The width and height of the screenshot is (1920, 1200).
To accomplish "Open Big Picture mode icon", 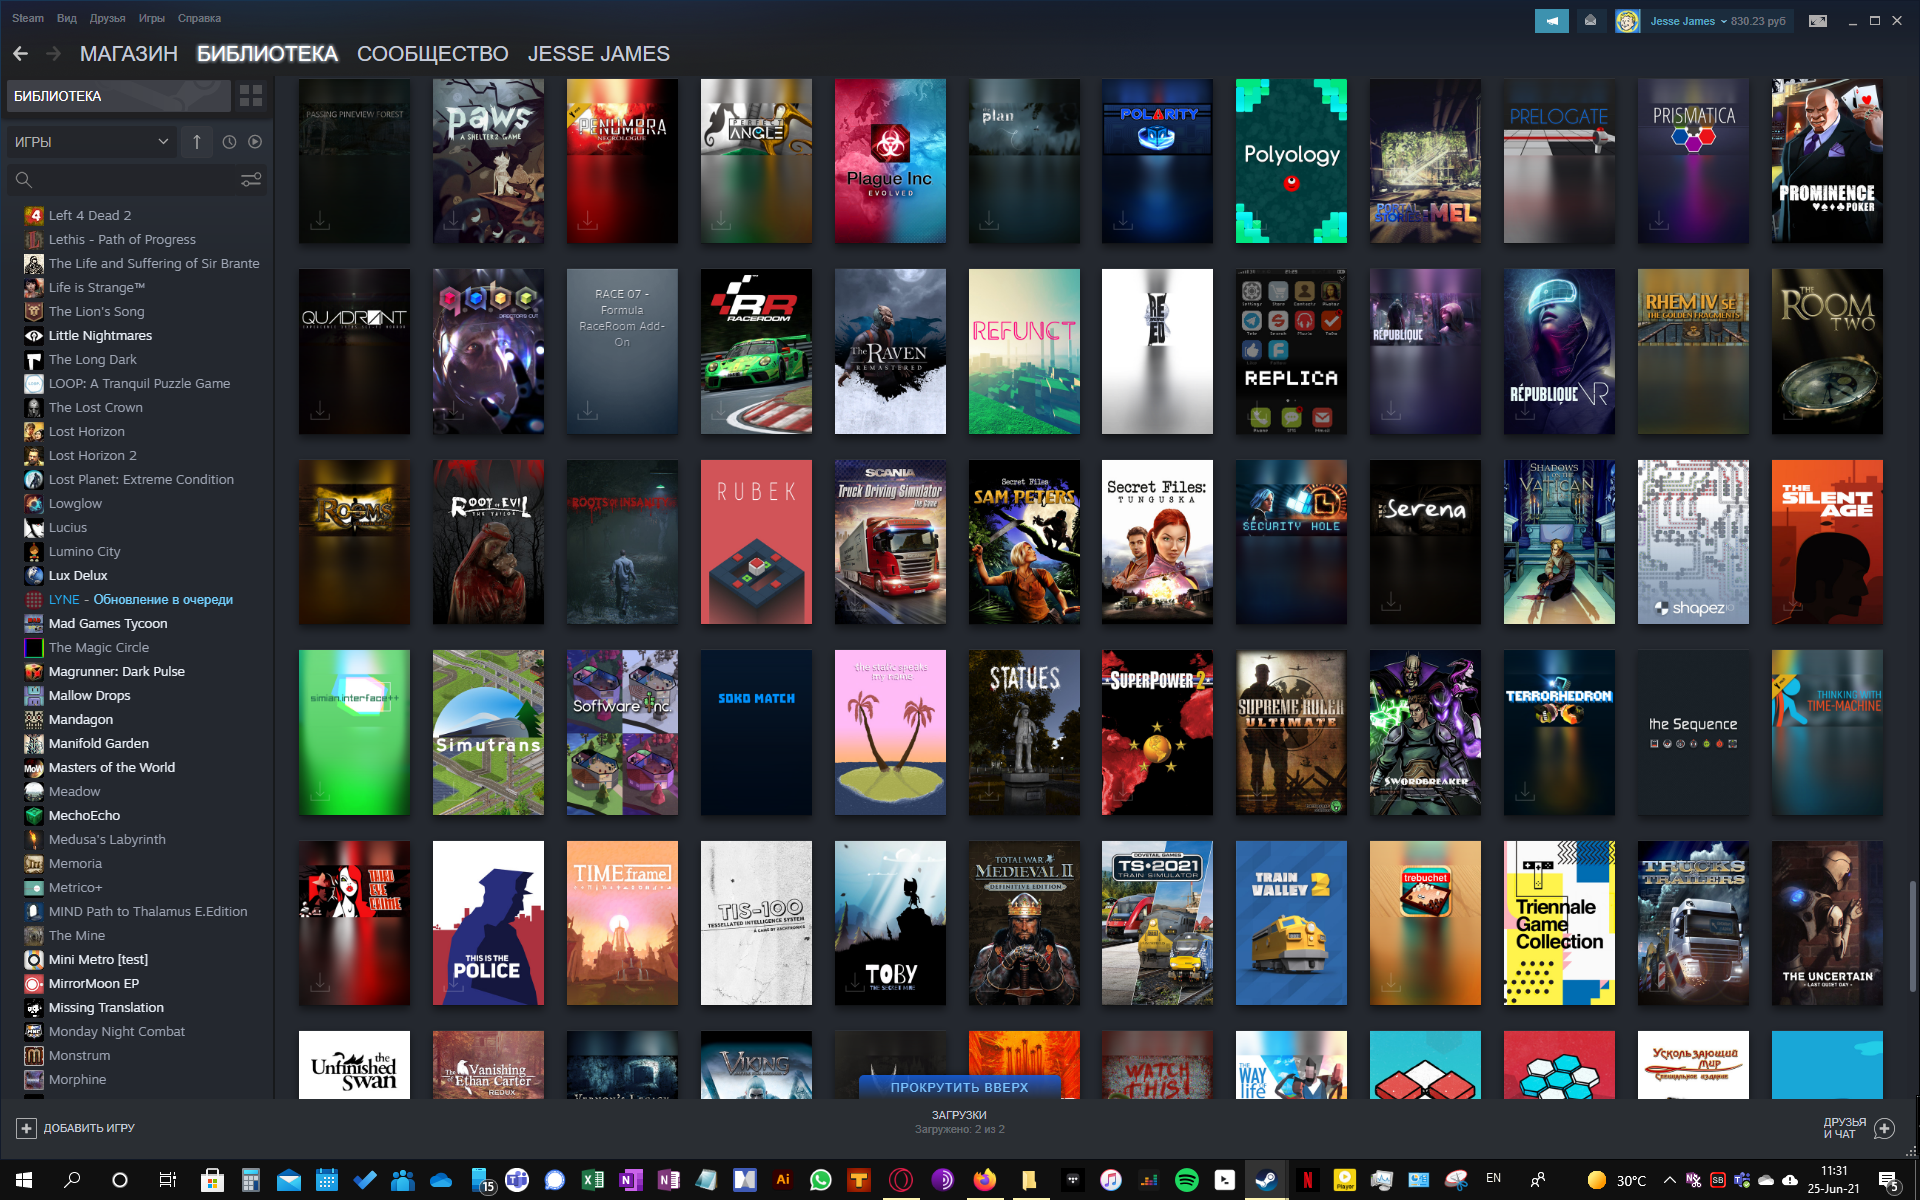I will pos(1818,21).
